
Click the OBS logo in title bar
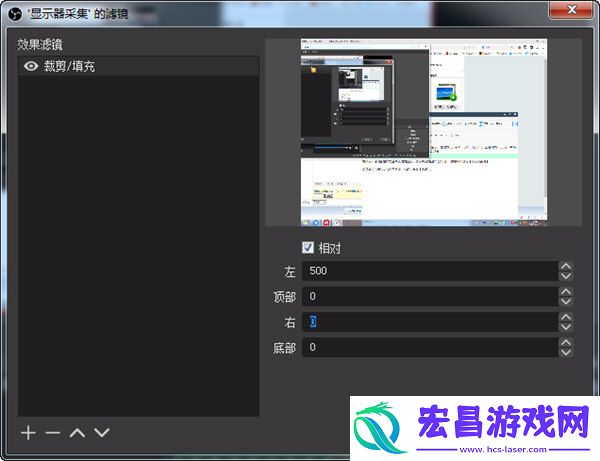(x=15, y=15)
